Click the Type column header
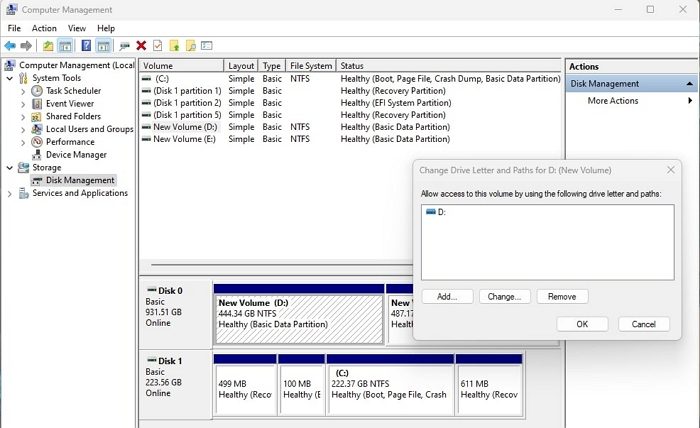The image size is (700, 428). click(x=271, y=66)
